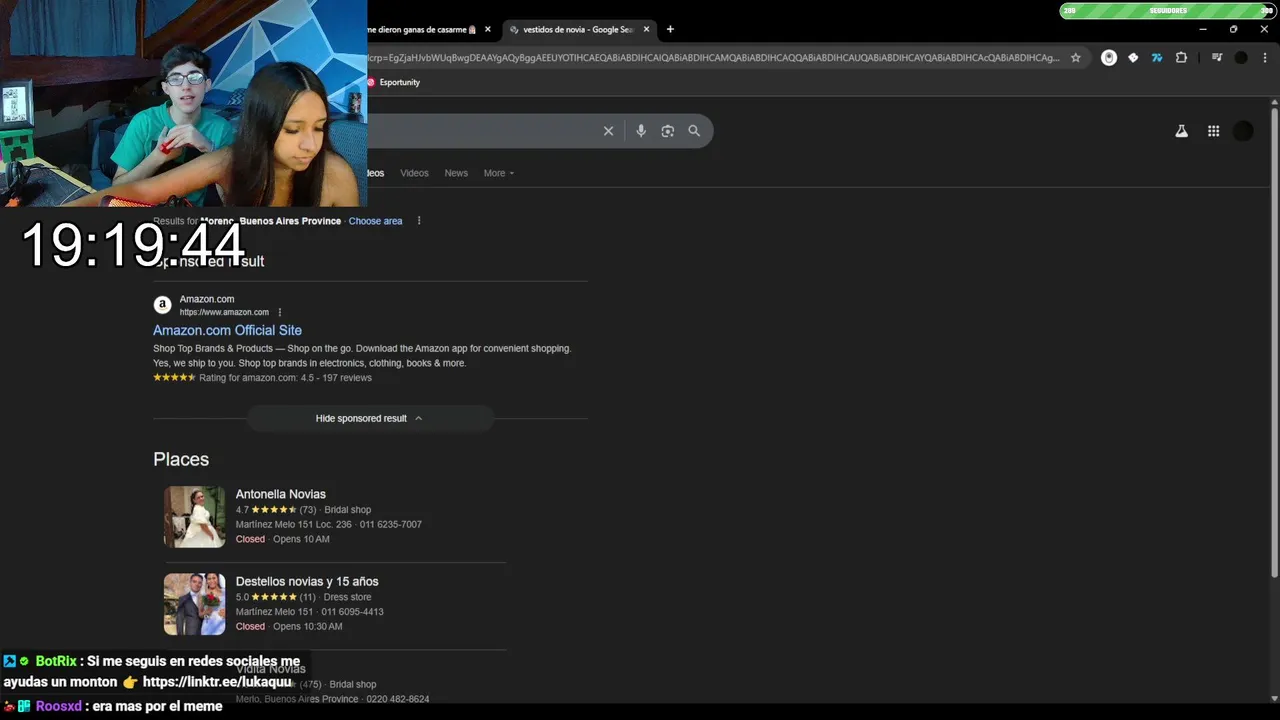Bookmark this page with the star icon
The width and height of the screenshot is (1280, 720).
(1076, 58)
